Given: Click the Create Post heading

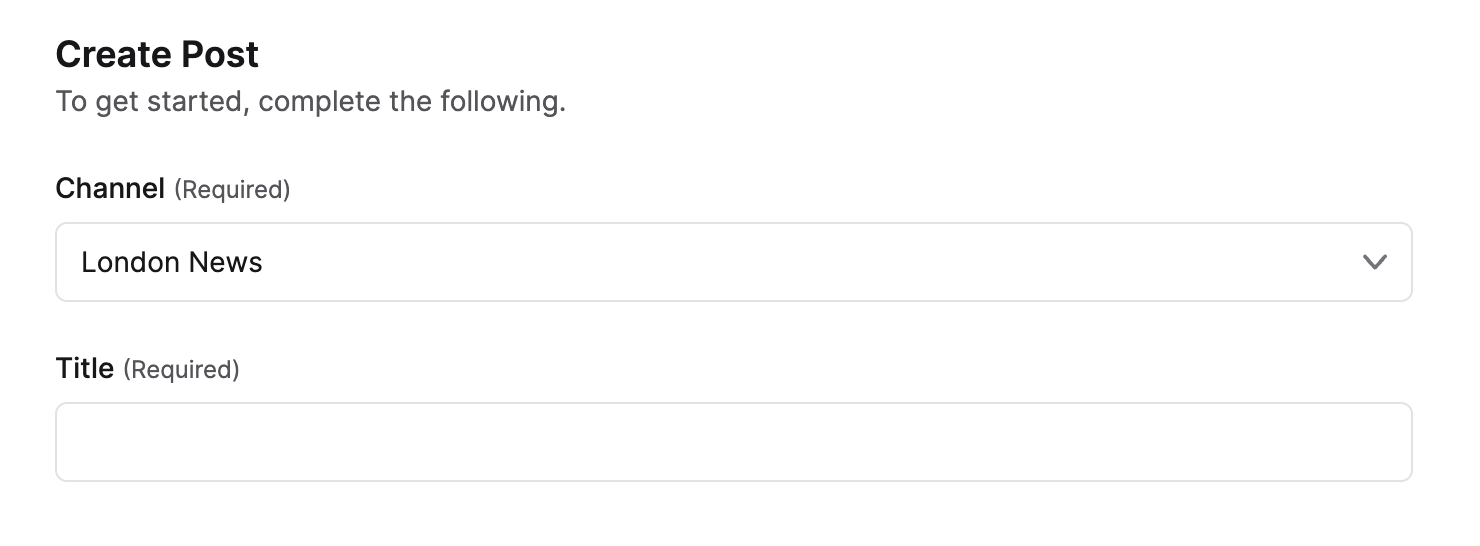Looking at the screenshot, I should click(157, 54).
